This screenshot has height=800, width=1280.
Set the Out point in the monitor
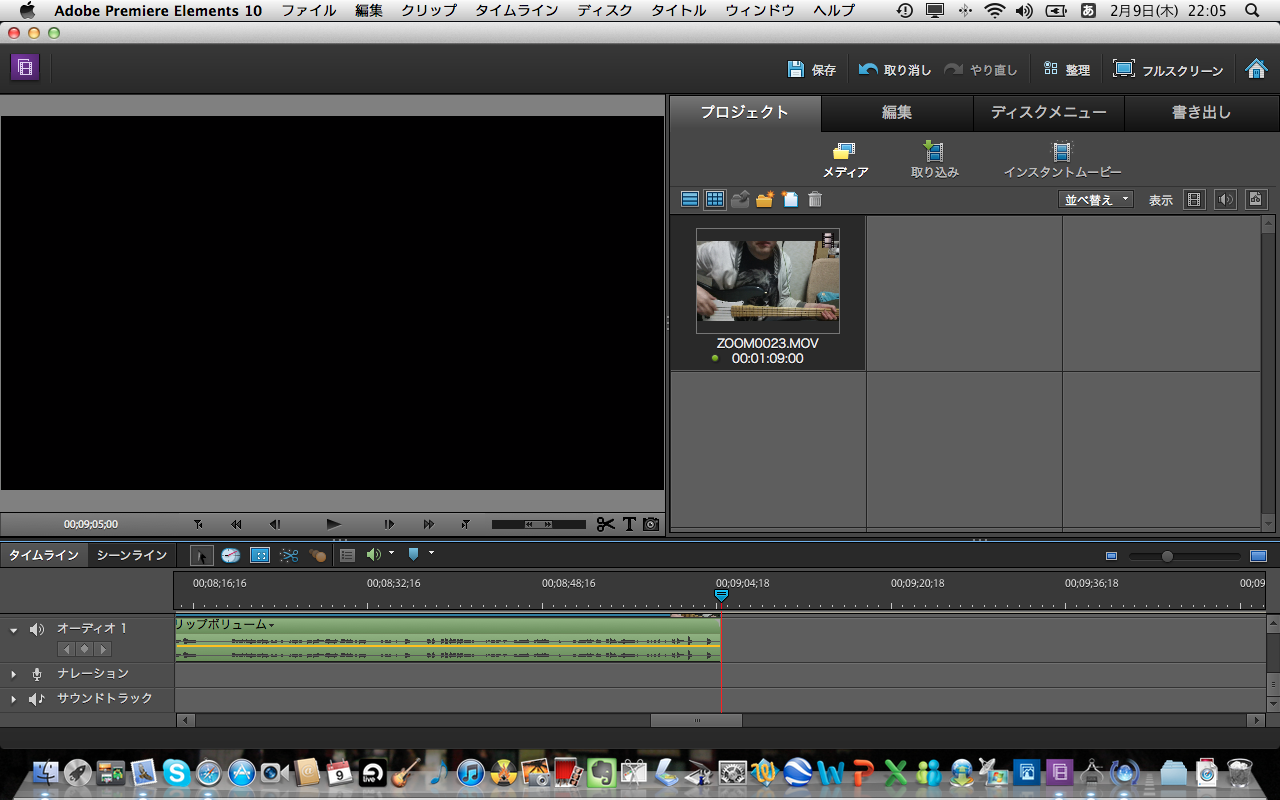[x=465, y=524]
